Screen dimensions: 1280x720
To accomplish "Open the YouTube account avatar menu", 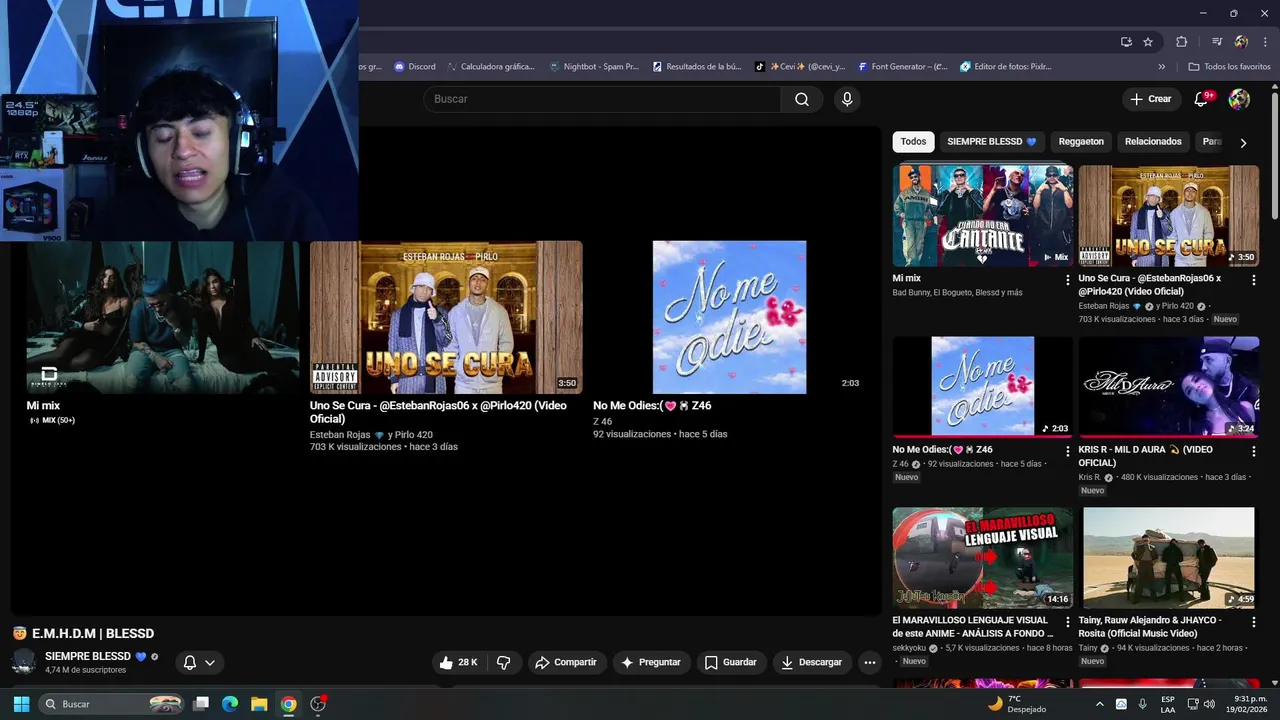I will (1239, 99).
